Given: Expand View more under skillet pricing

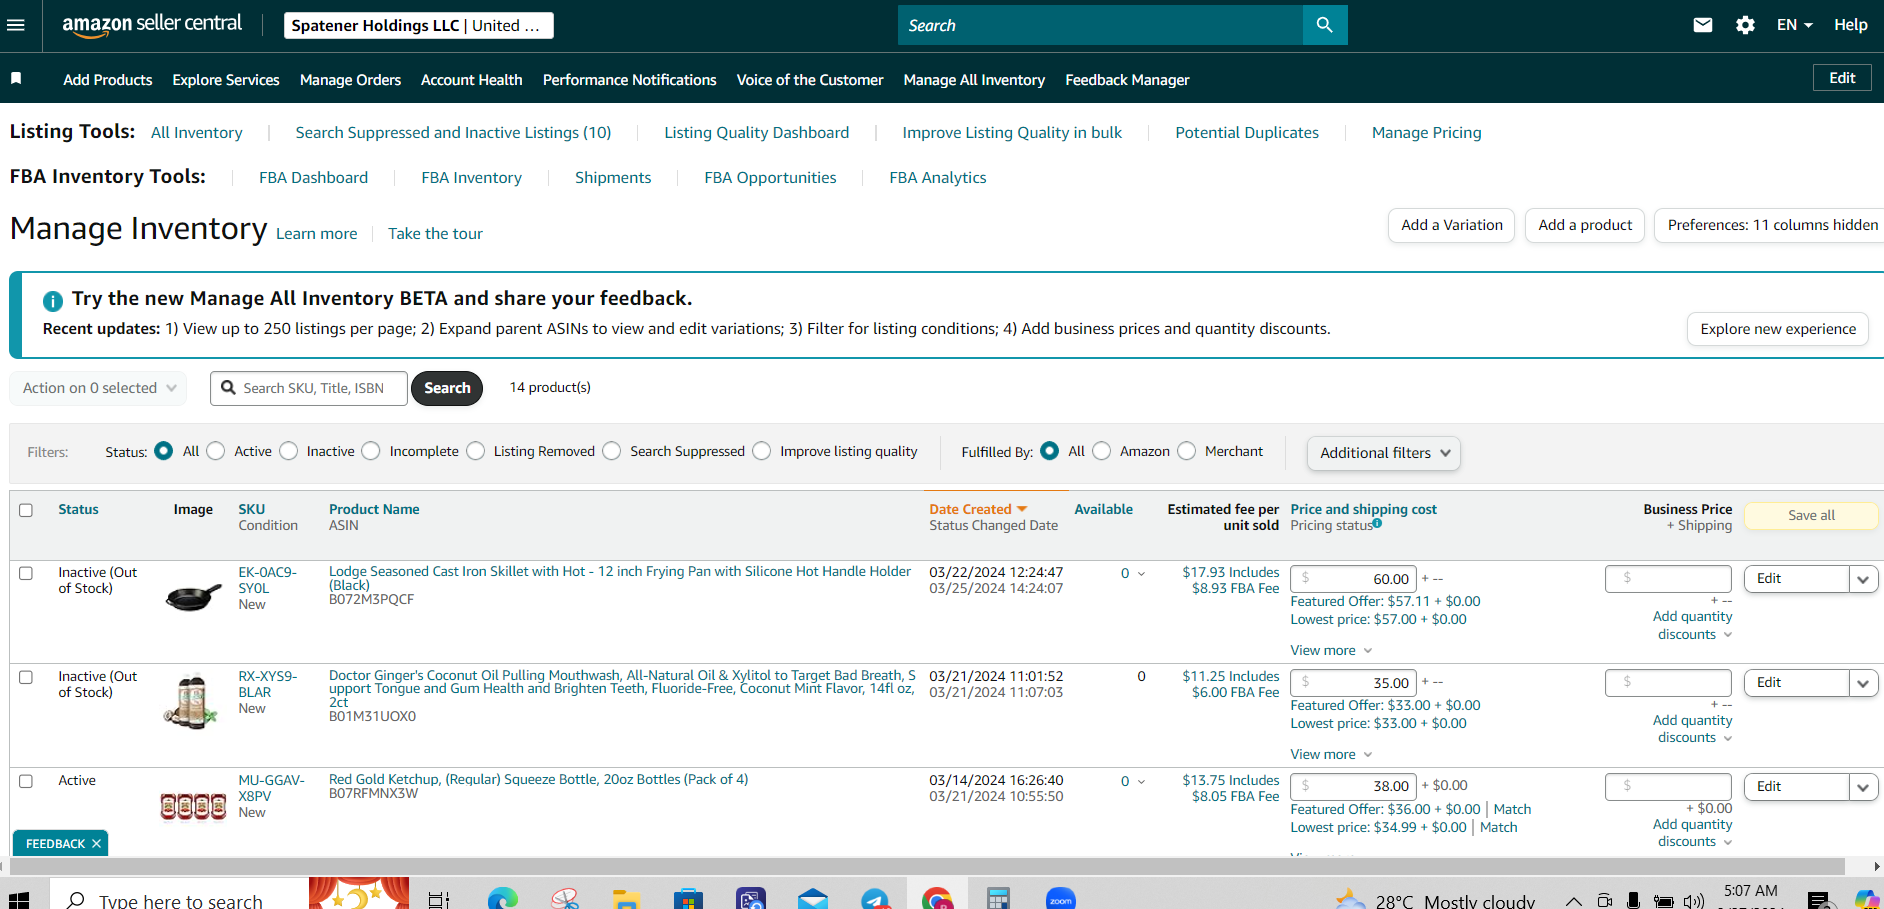Looking at the screenshot, I should coord(1331,650).
